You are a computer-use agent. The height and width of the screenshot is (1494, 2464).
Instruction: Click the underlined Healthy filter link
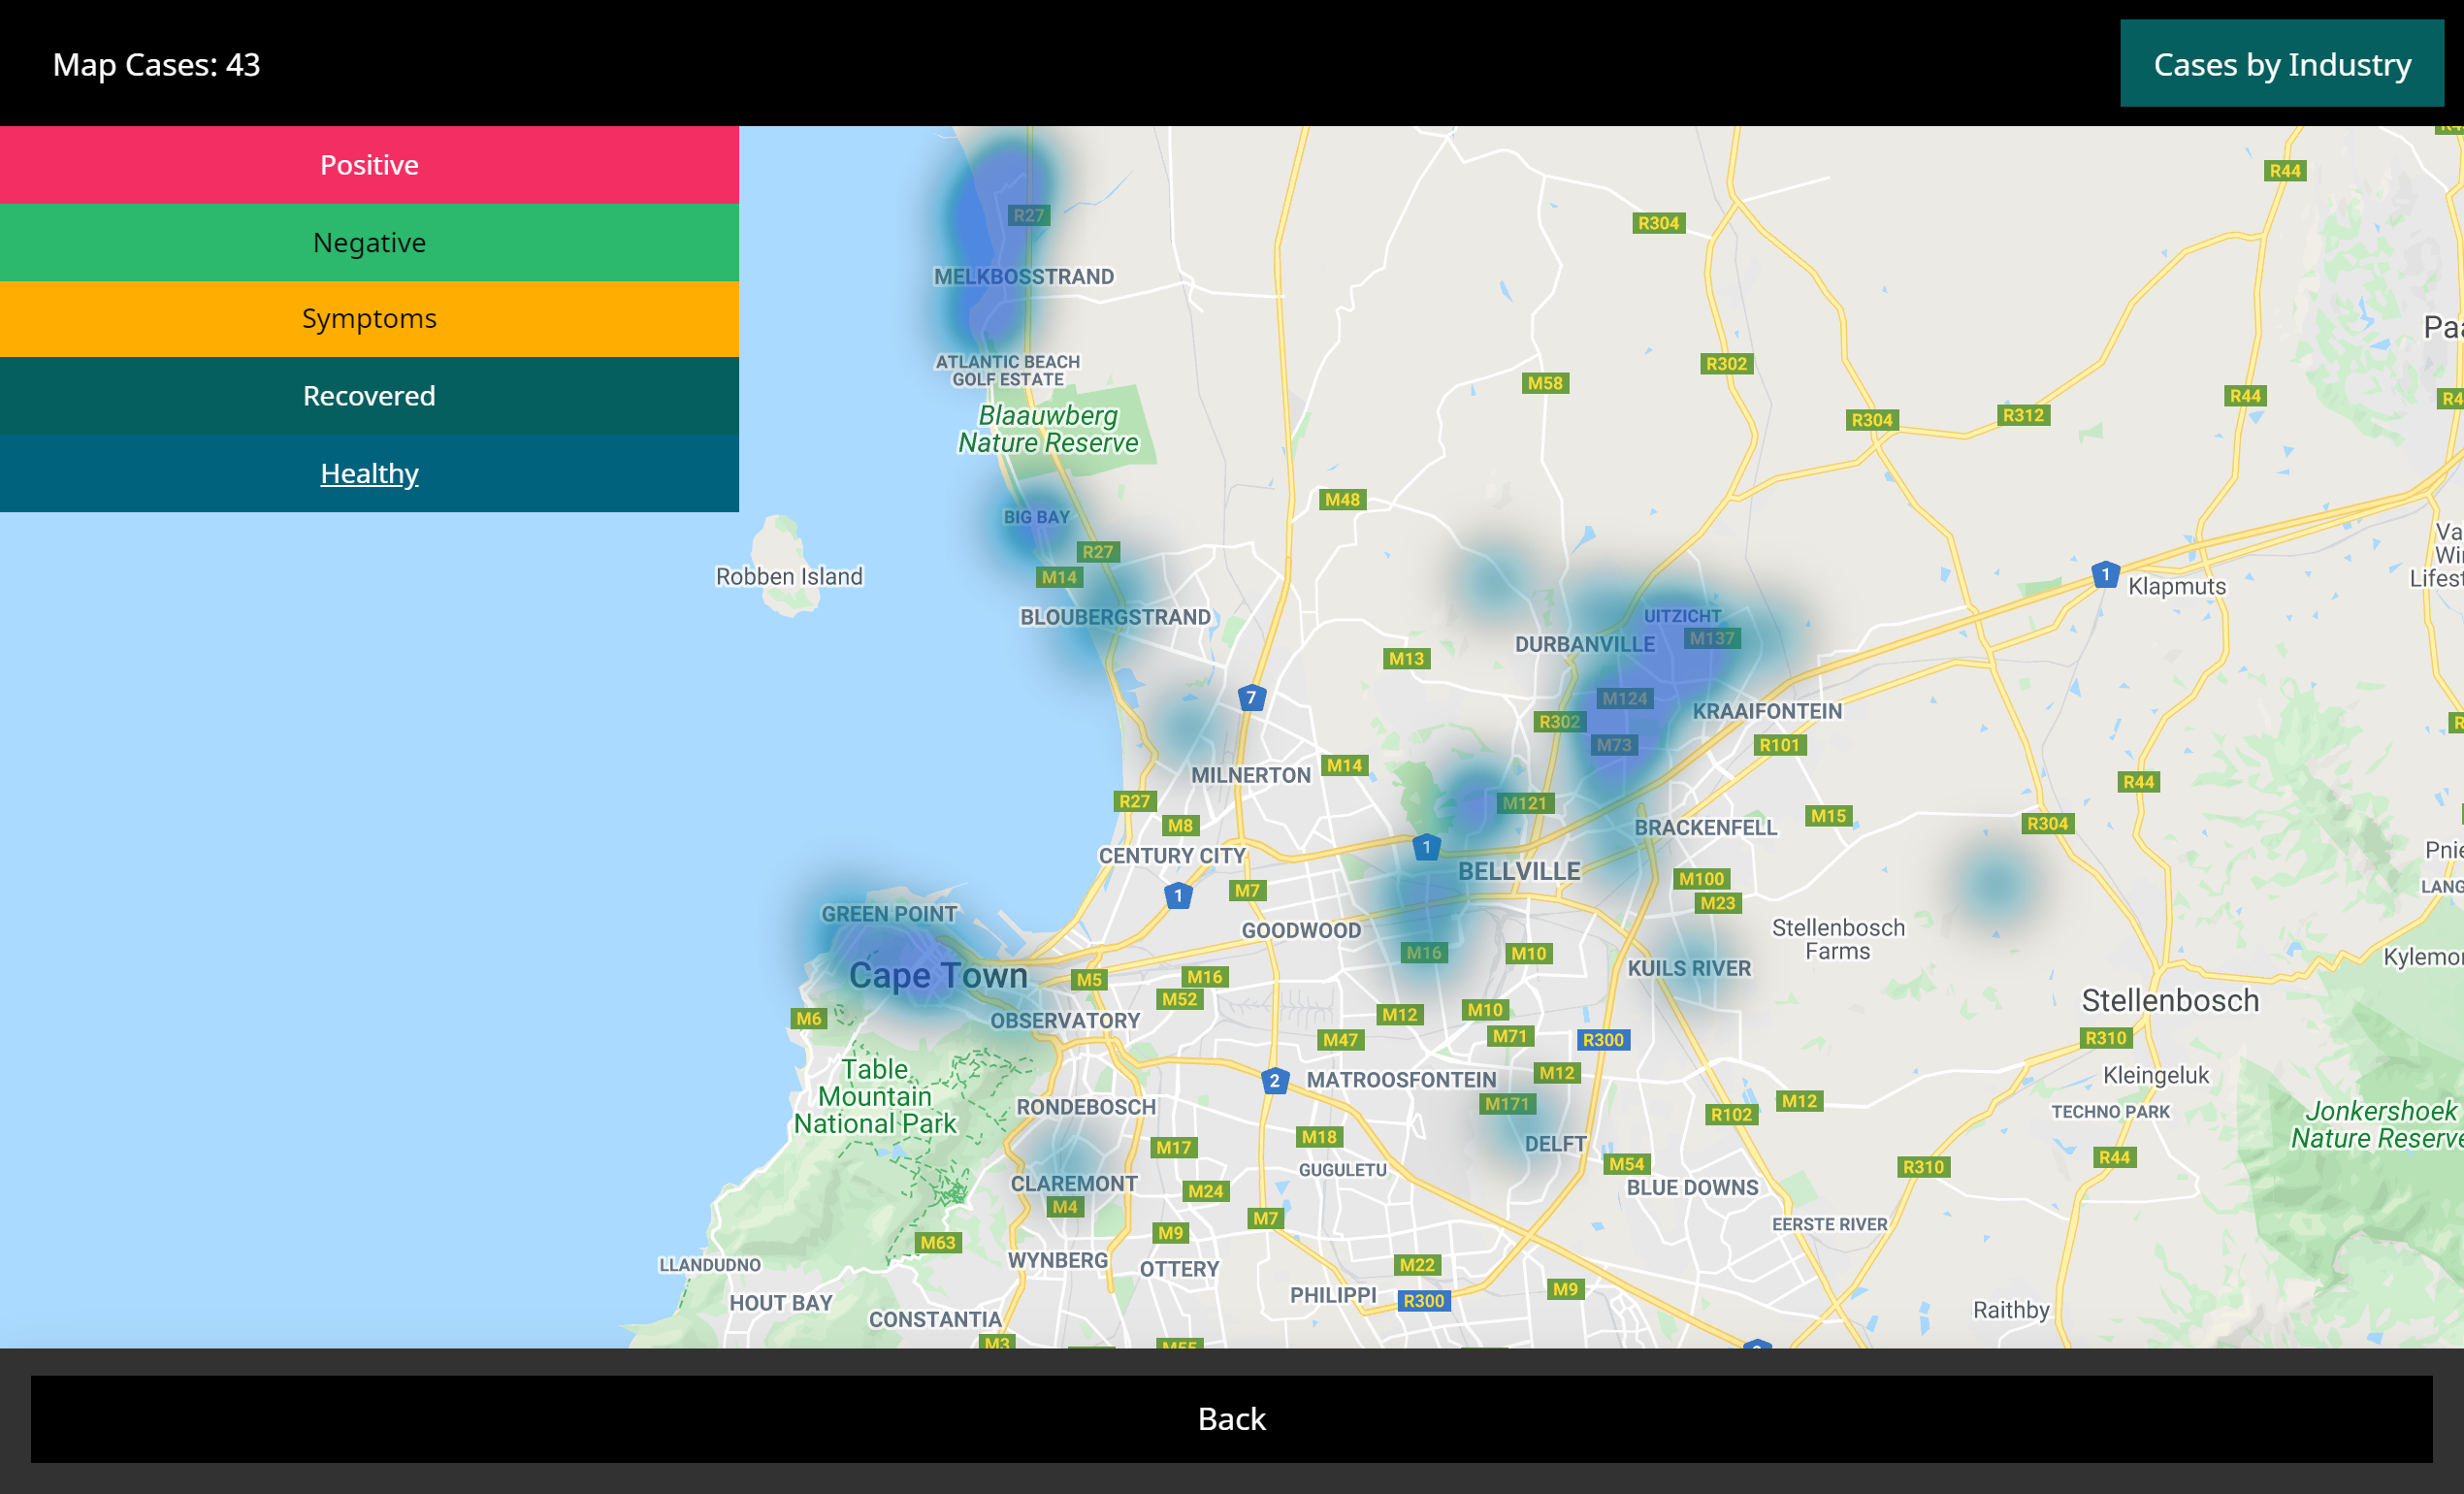point(369,473)
